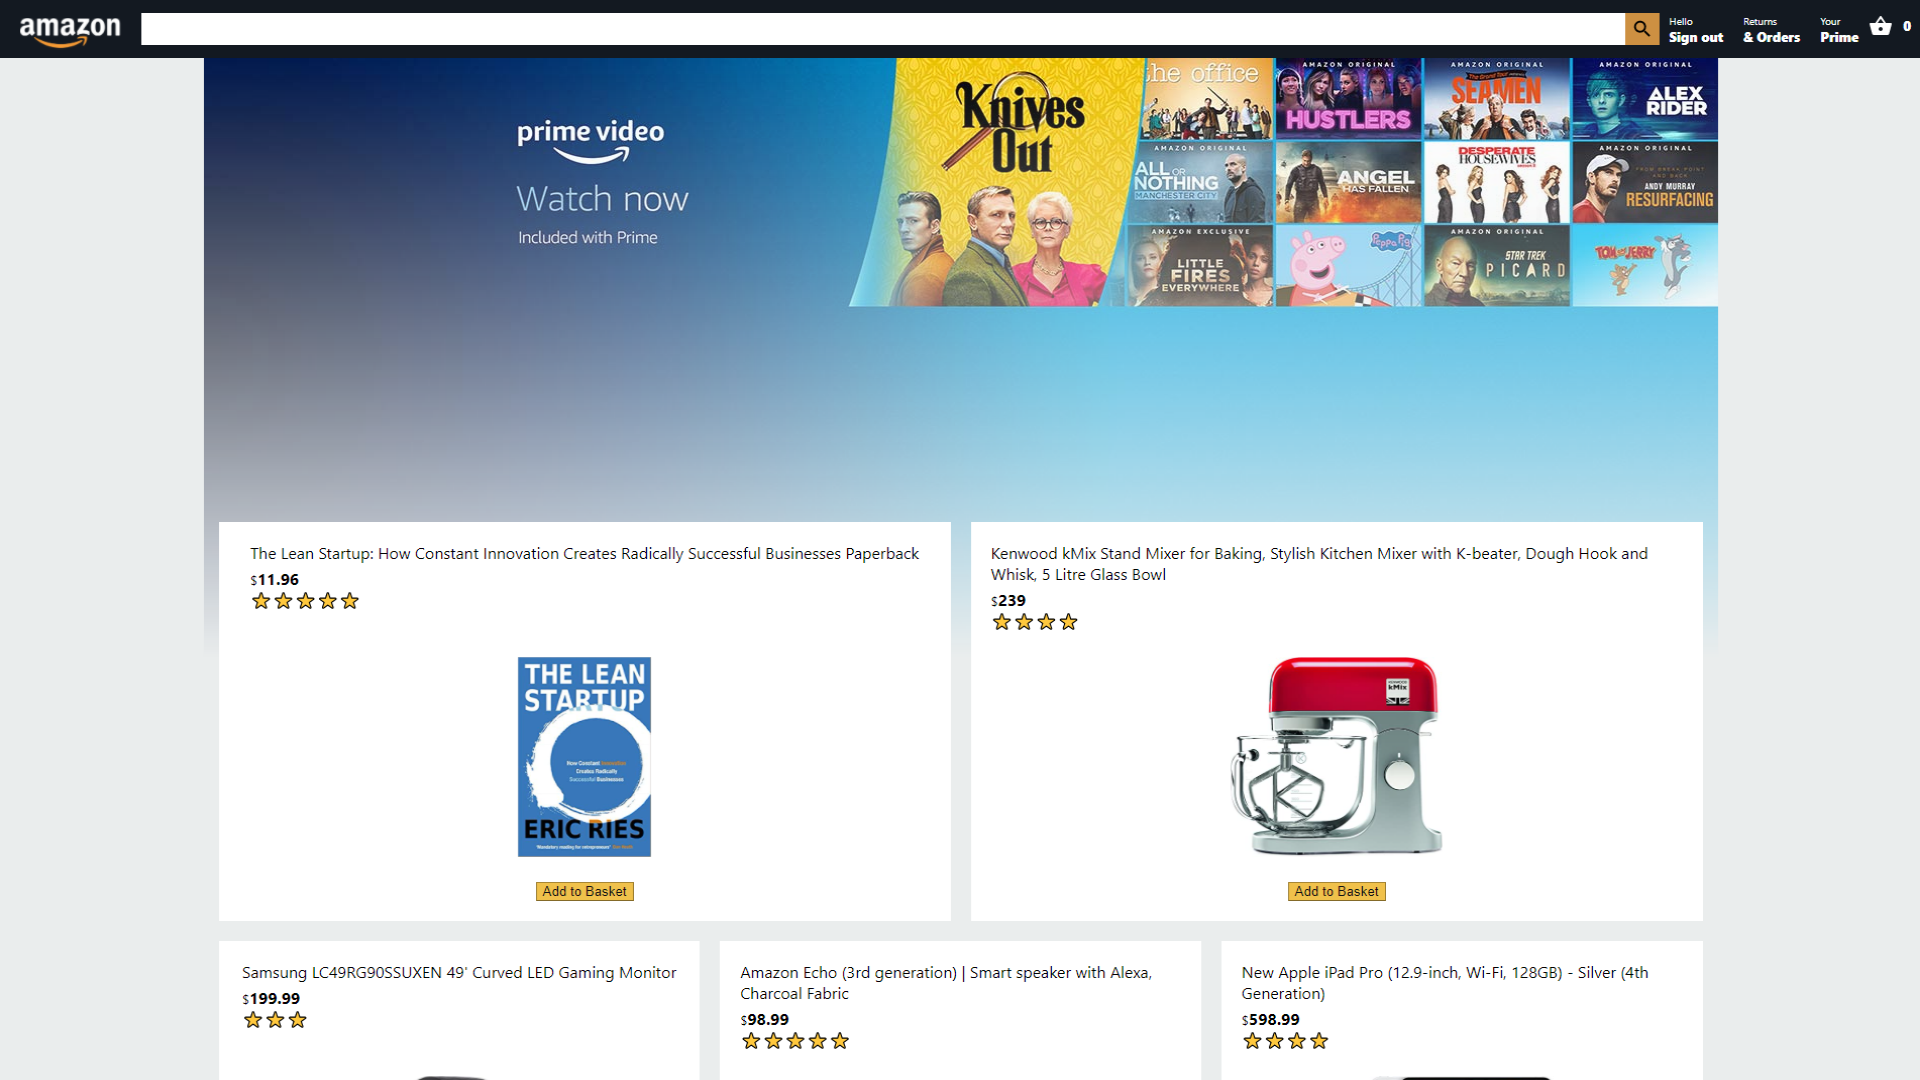Click The Lean Startup book cover
The width and height of the screenshot is (1920, 1080).
point(584,756)
